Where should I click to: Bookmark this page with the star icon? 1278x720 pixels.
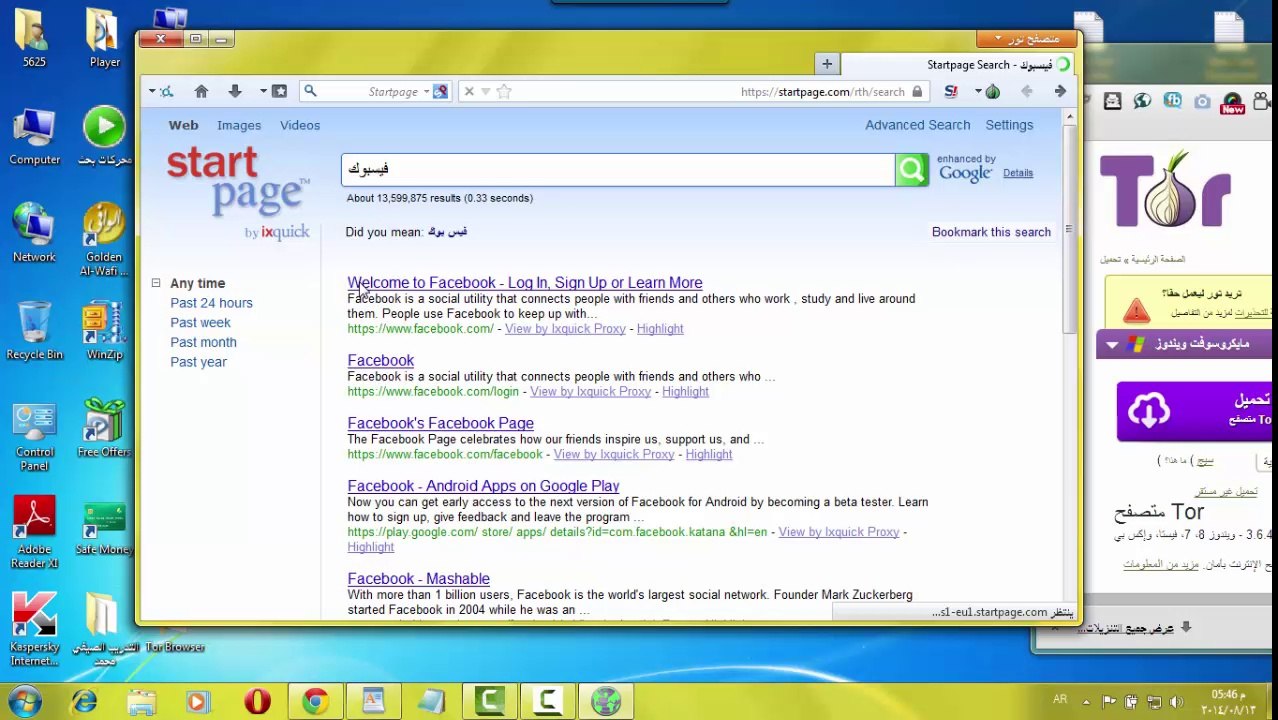504,91
